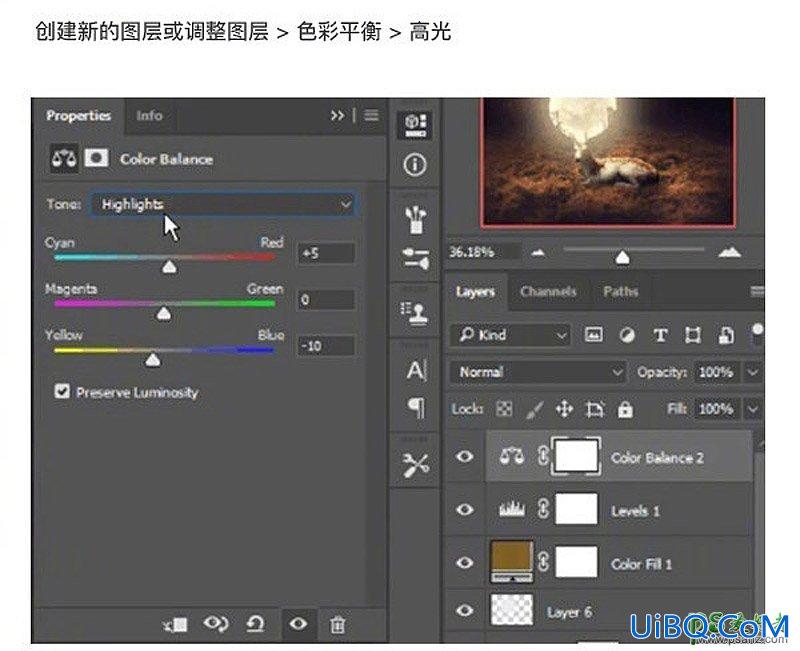Open the Libraries panel icon
This screenshot has height=651, width=800.
pos(415,125)
